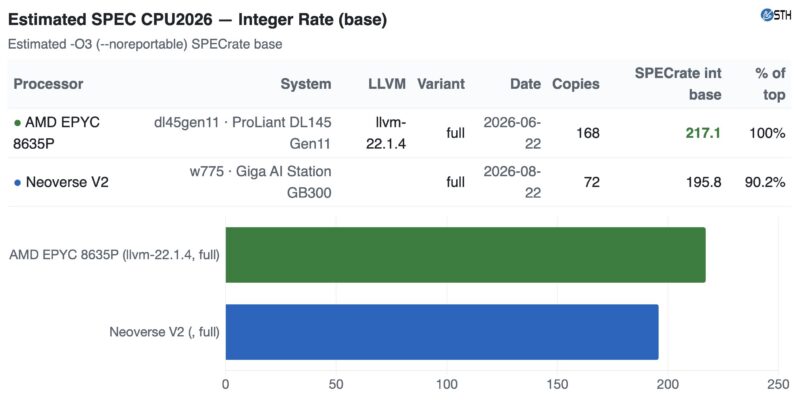
Task: Select the Copies column header
Action: pos(576,84)
